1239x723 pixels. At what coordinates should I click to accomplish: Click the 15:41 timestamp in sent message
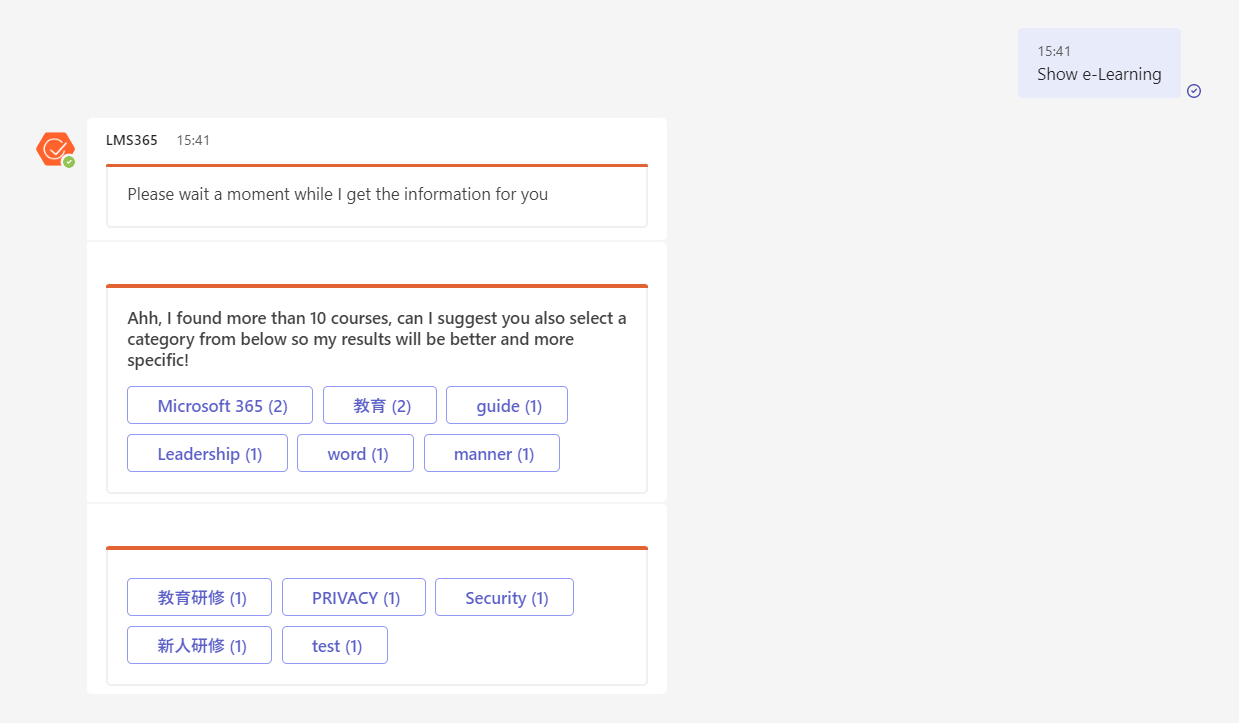pyautogui.click(x=1054, y=51)
